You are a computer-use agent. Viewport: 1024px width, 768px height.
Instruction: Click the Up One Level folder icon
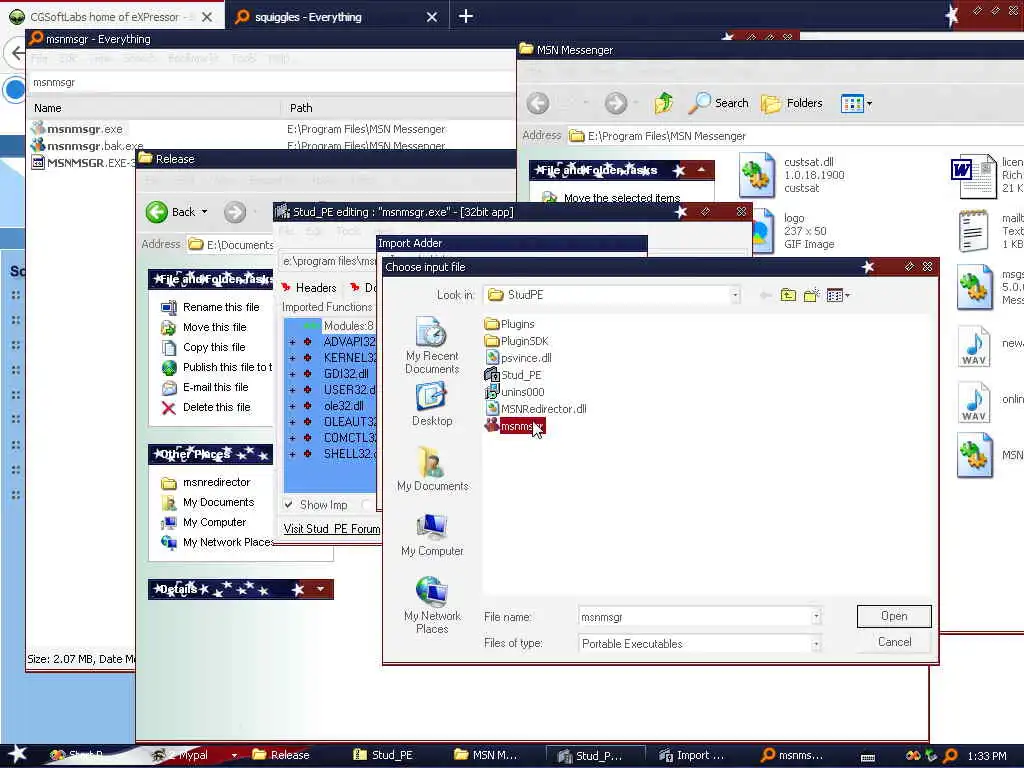coord(788,295)
